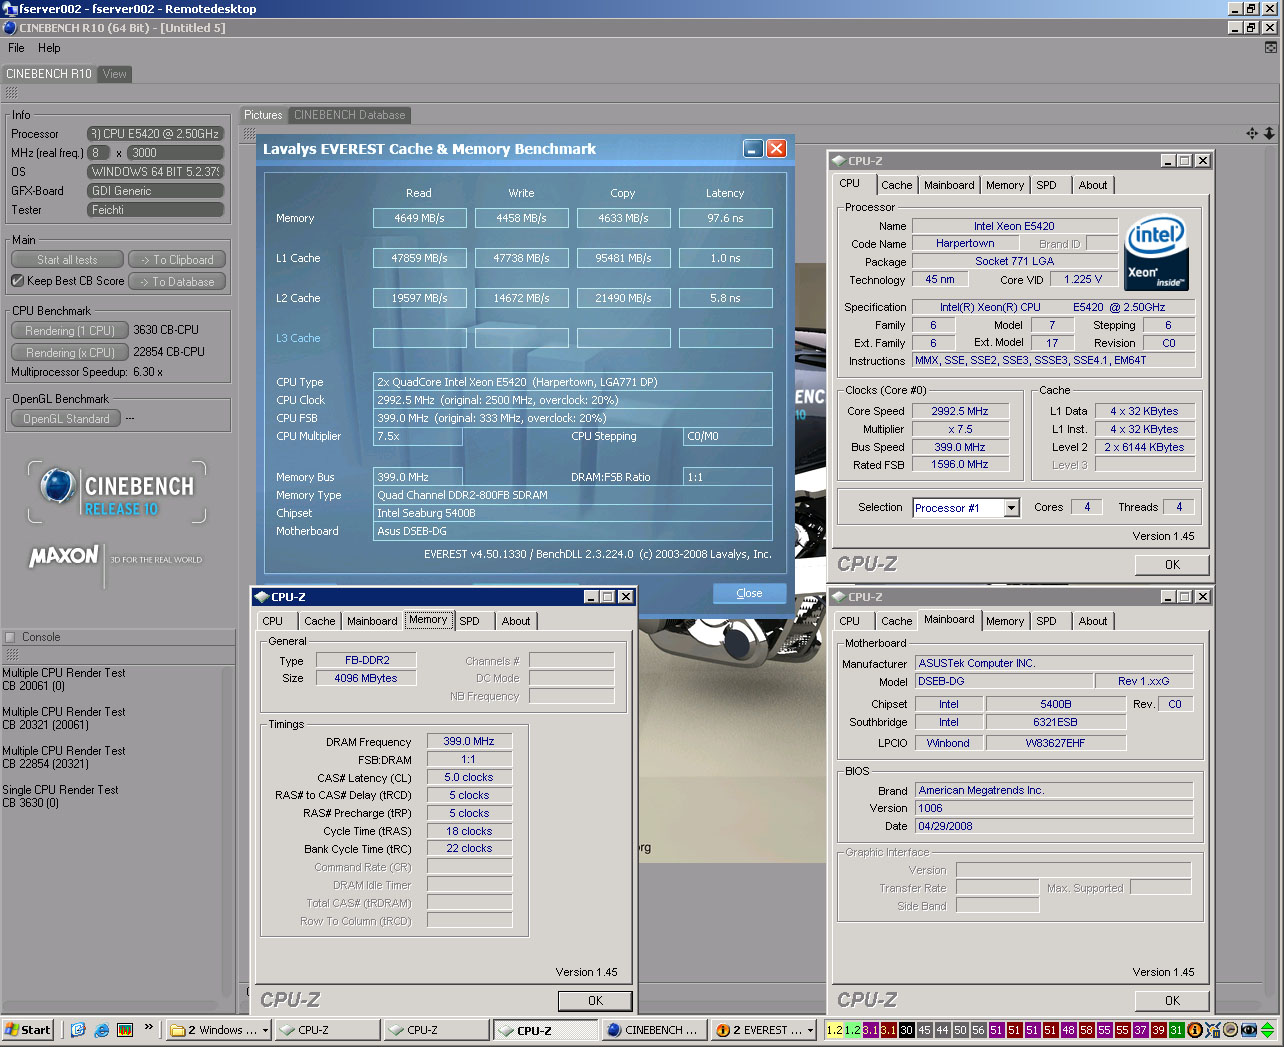Viewport: 1284px width, 1047px height.
Task: Click the Memory Read value 4649 MB/s
Action: (419, 218)
